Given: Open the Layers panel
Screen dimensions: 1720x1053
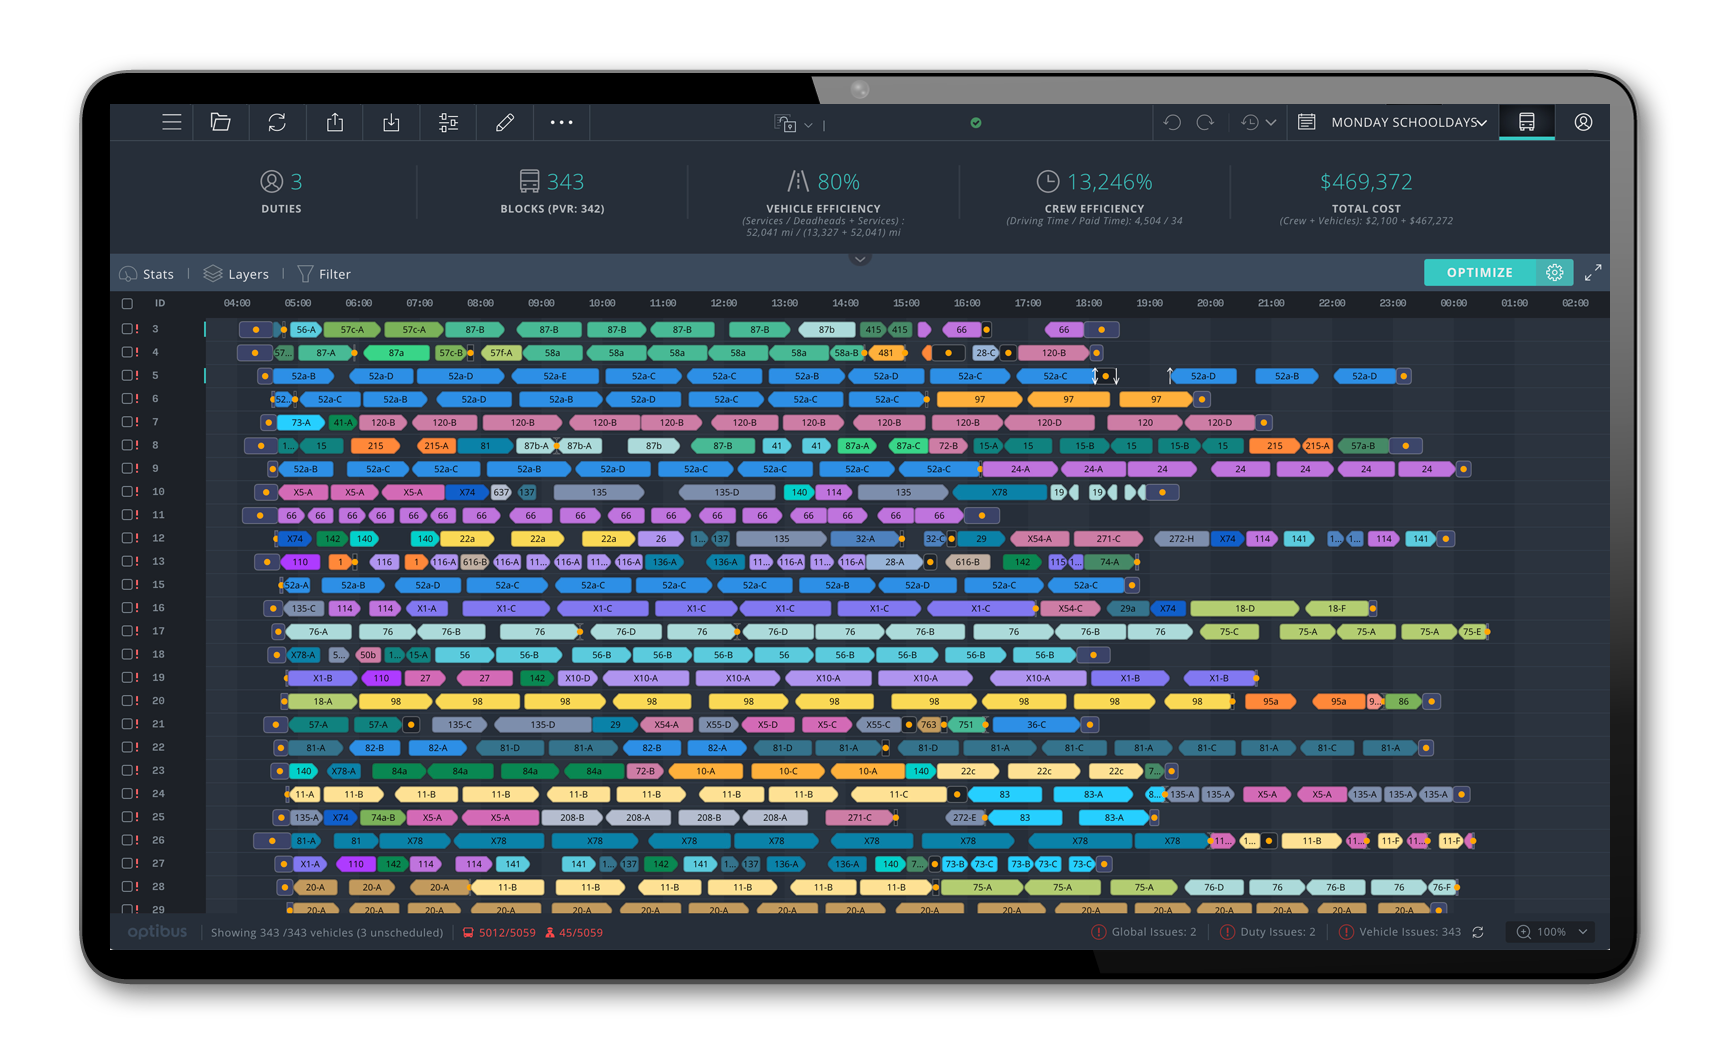Looking at the screenshot, I should coord(237,274).
